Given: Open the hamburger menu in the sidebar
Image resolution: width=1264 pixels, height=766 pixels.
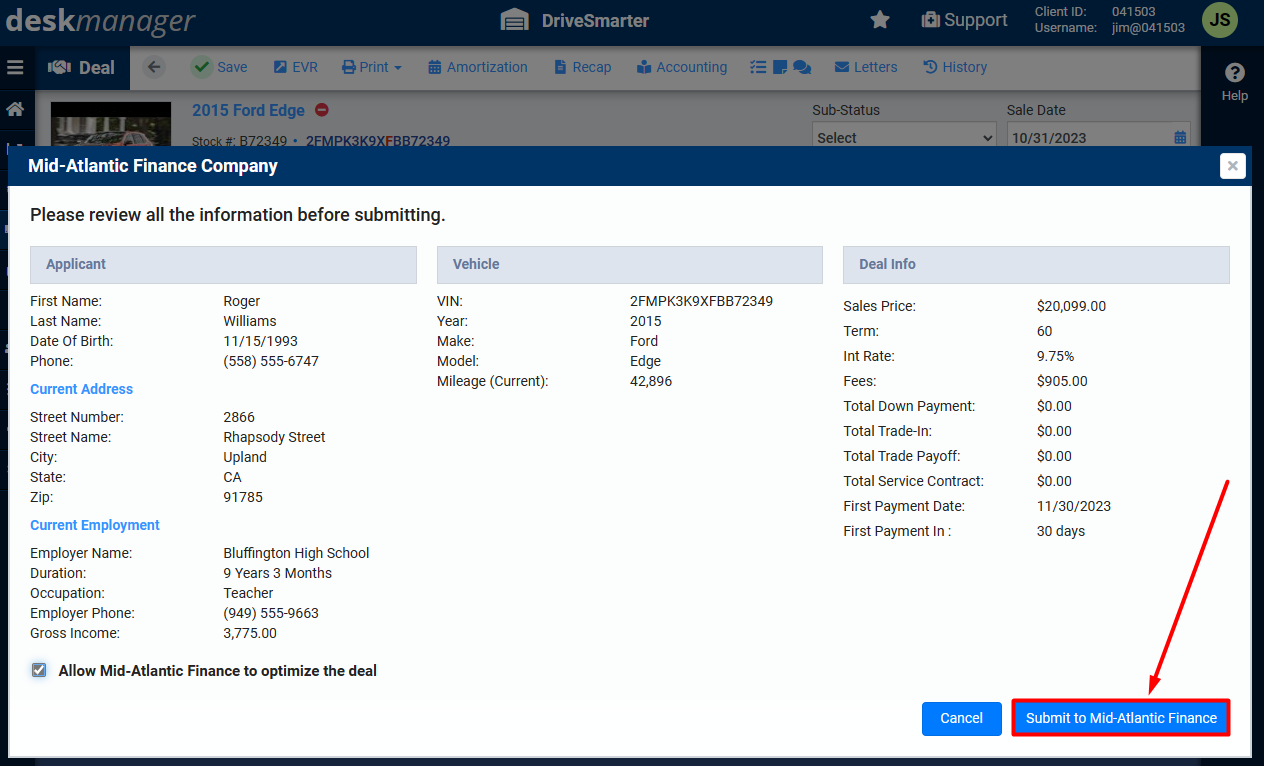Looking at the screenshot, I should [15, 67].
